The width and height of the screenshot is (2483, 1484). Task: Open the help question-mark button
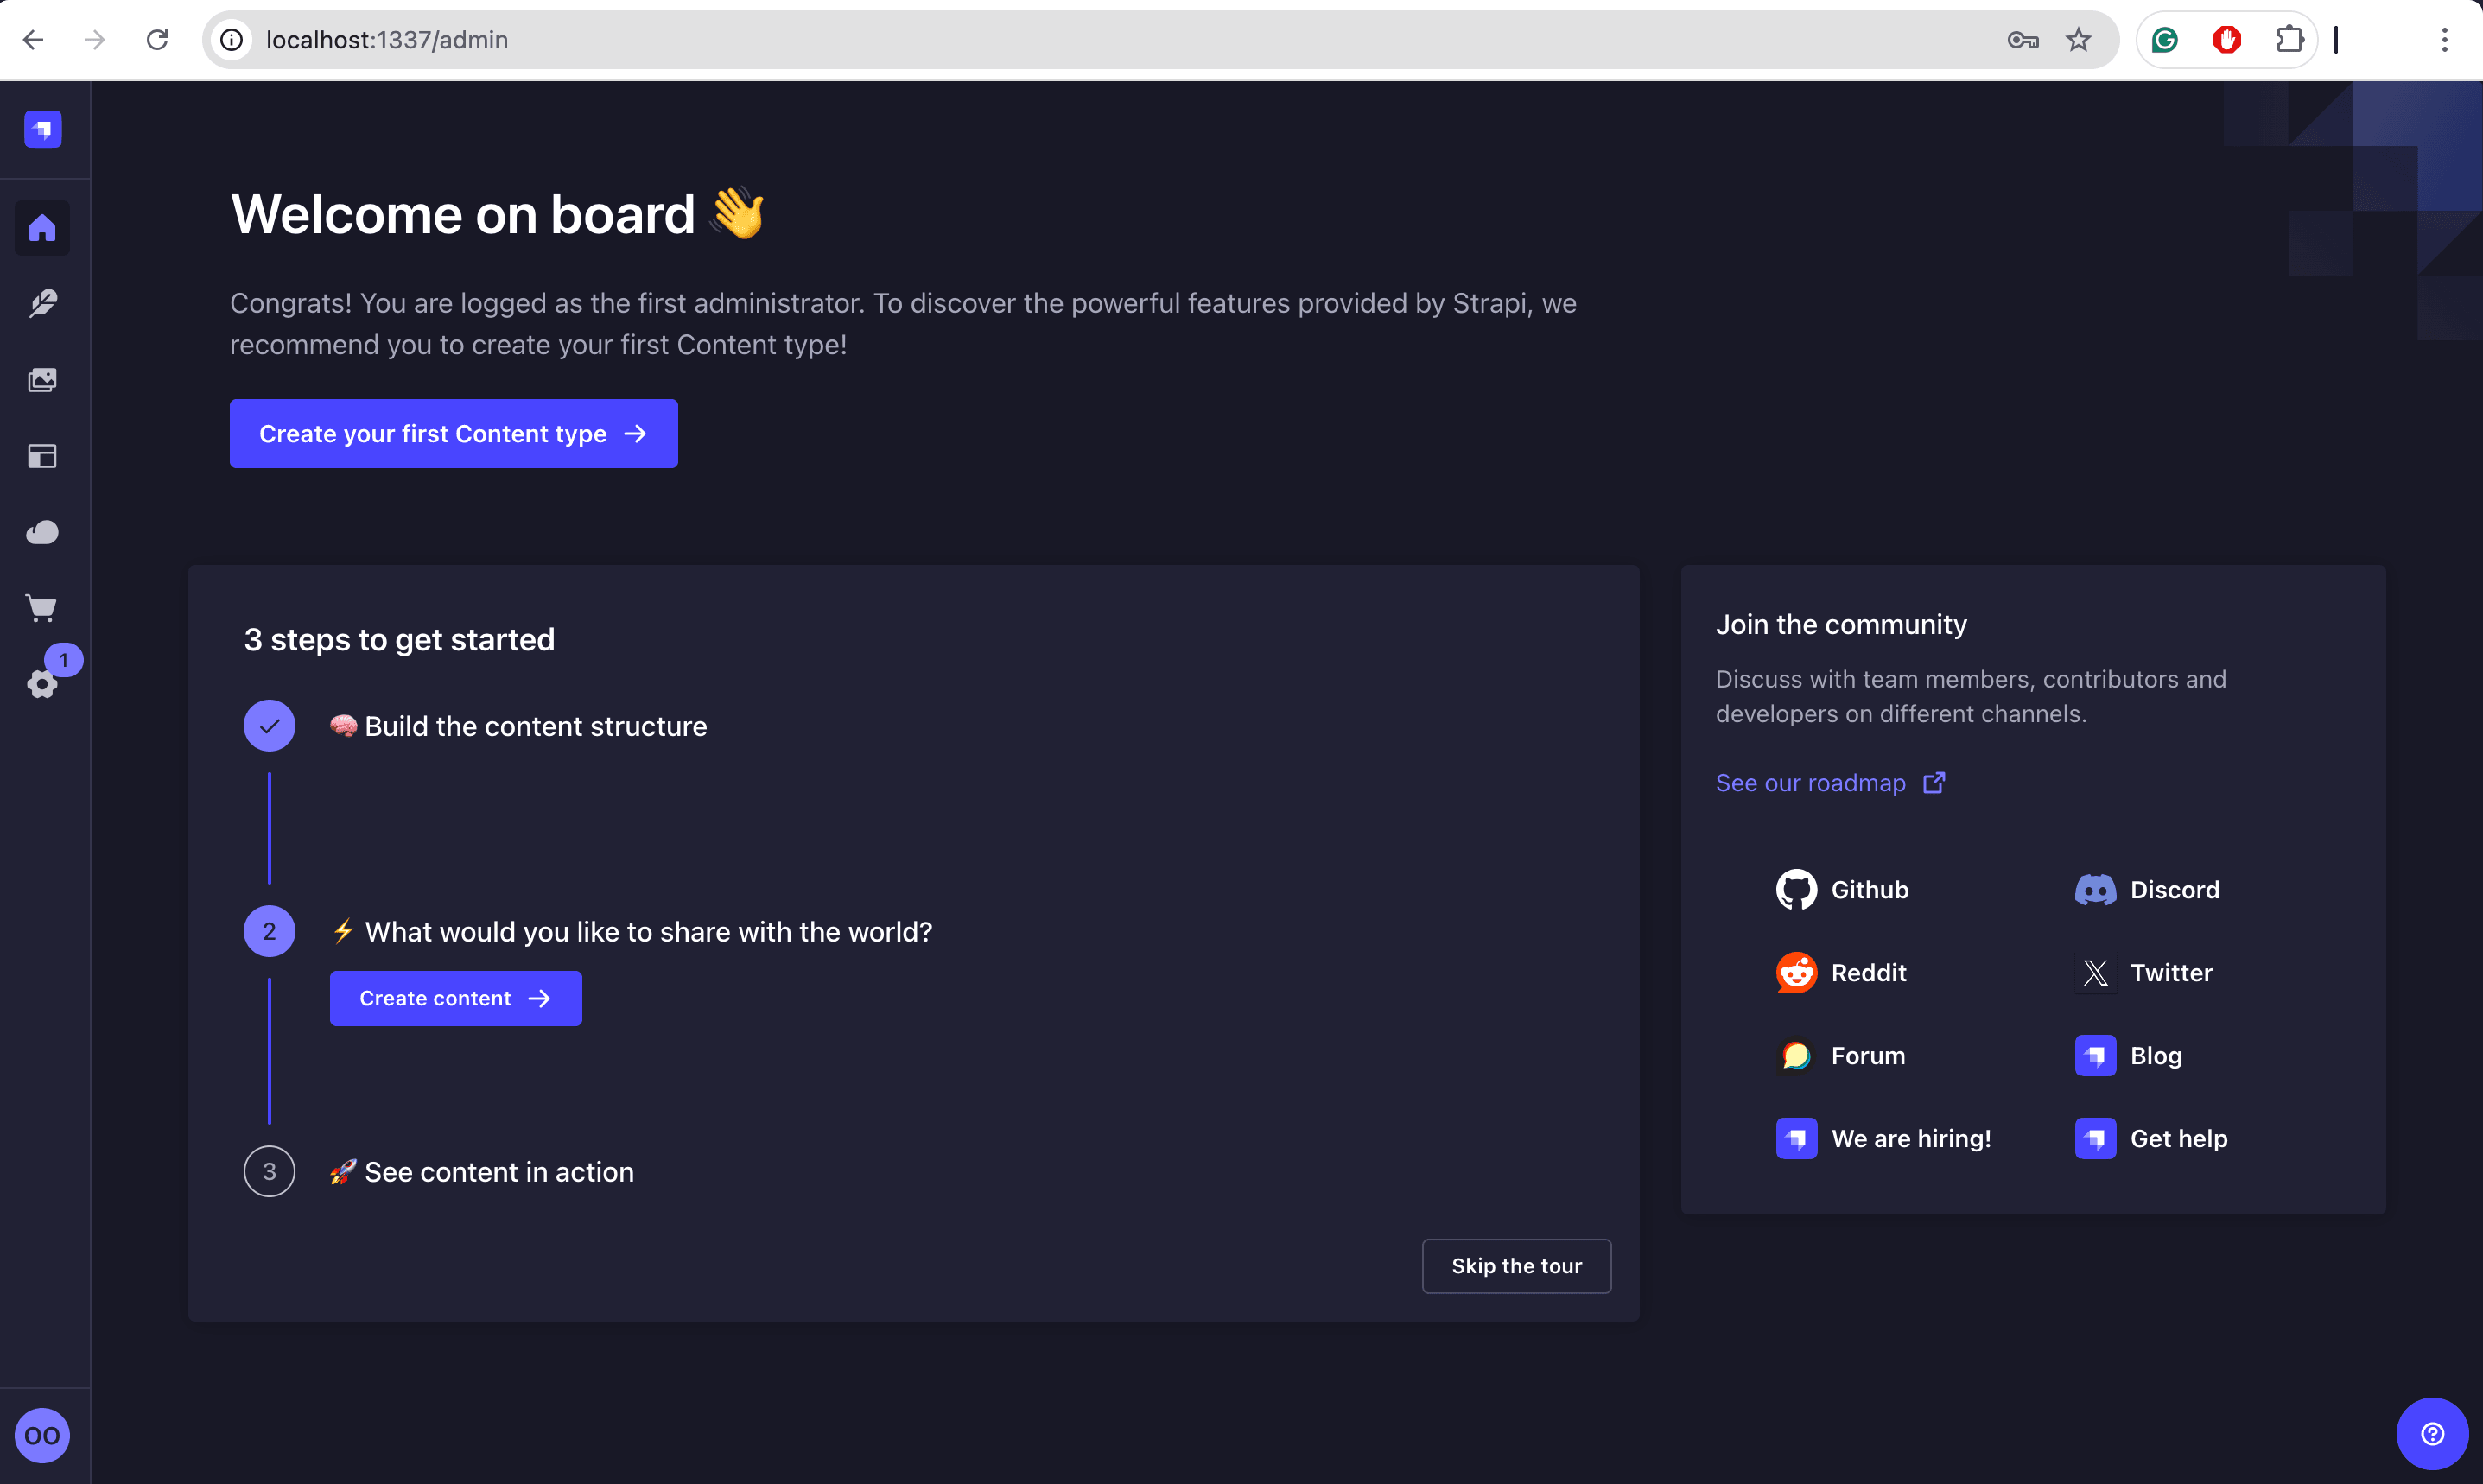pos(2432,1433)
